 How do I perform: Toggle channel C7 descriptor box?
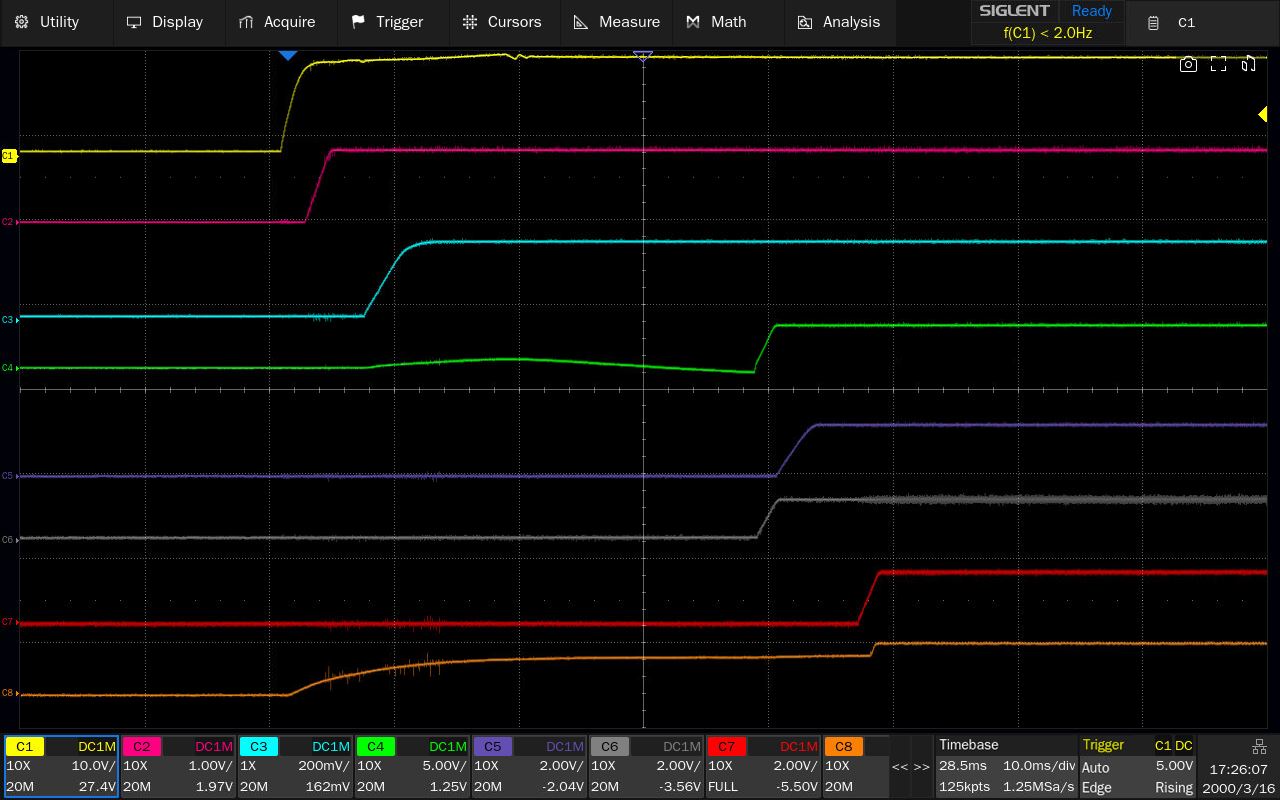763,766
